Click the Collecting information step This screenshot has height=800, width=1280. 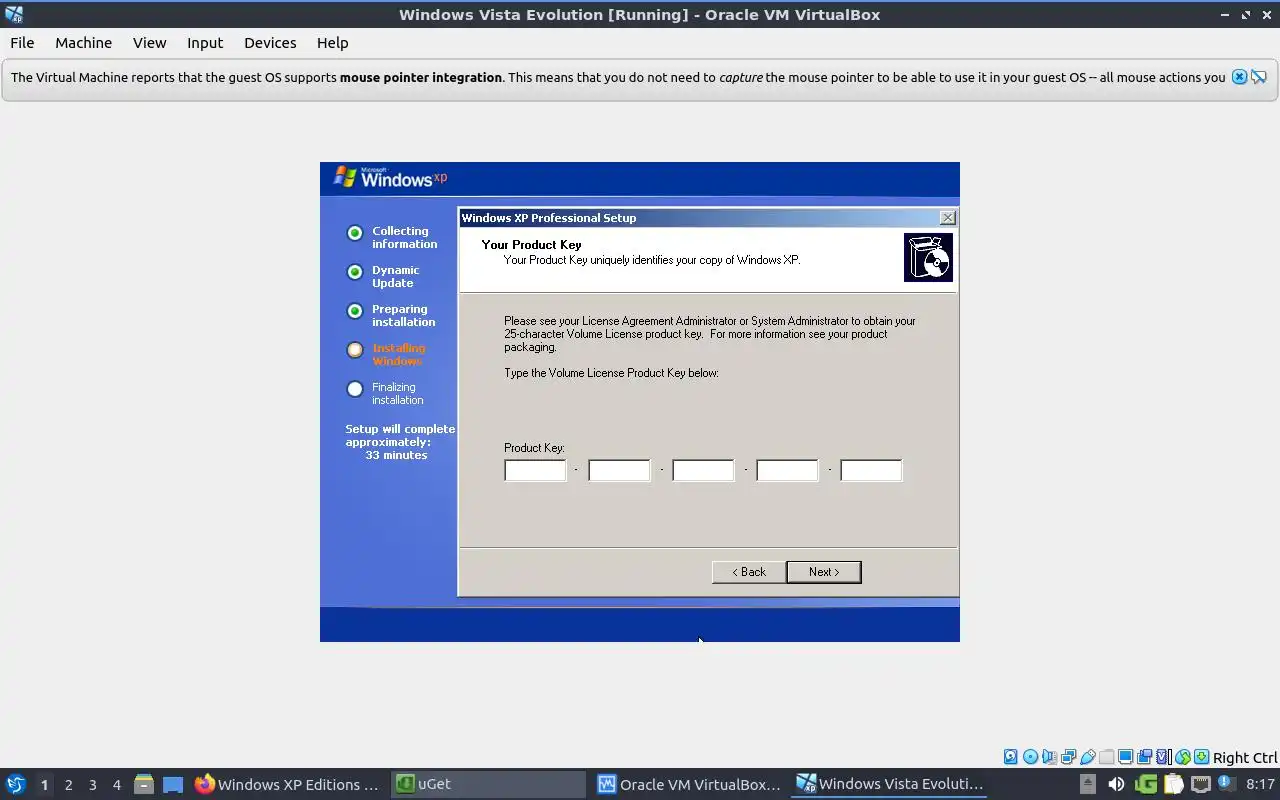pyautogui.click(x=404, y=237)
